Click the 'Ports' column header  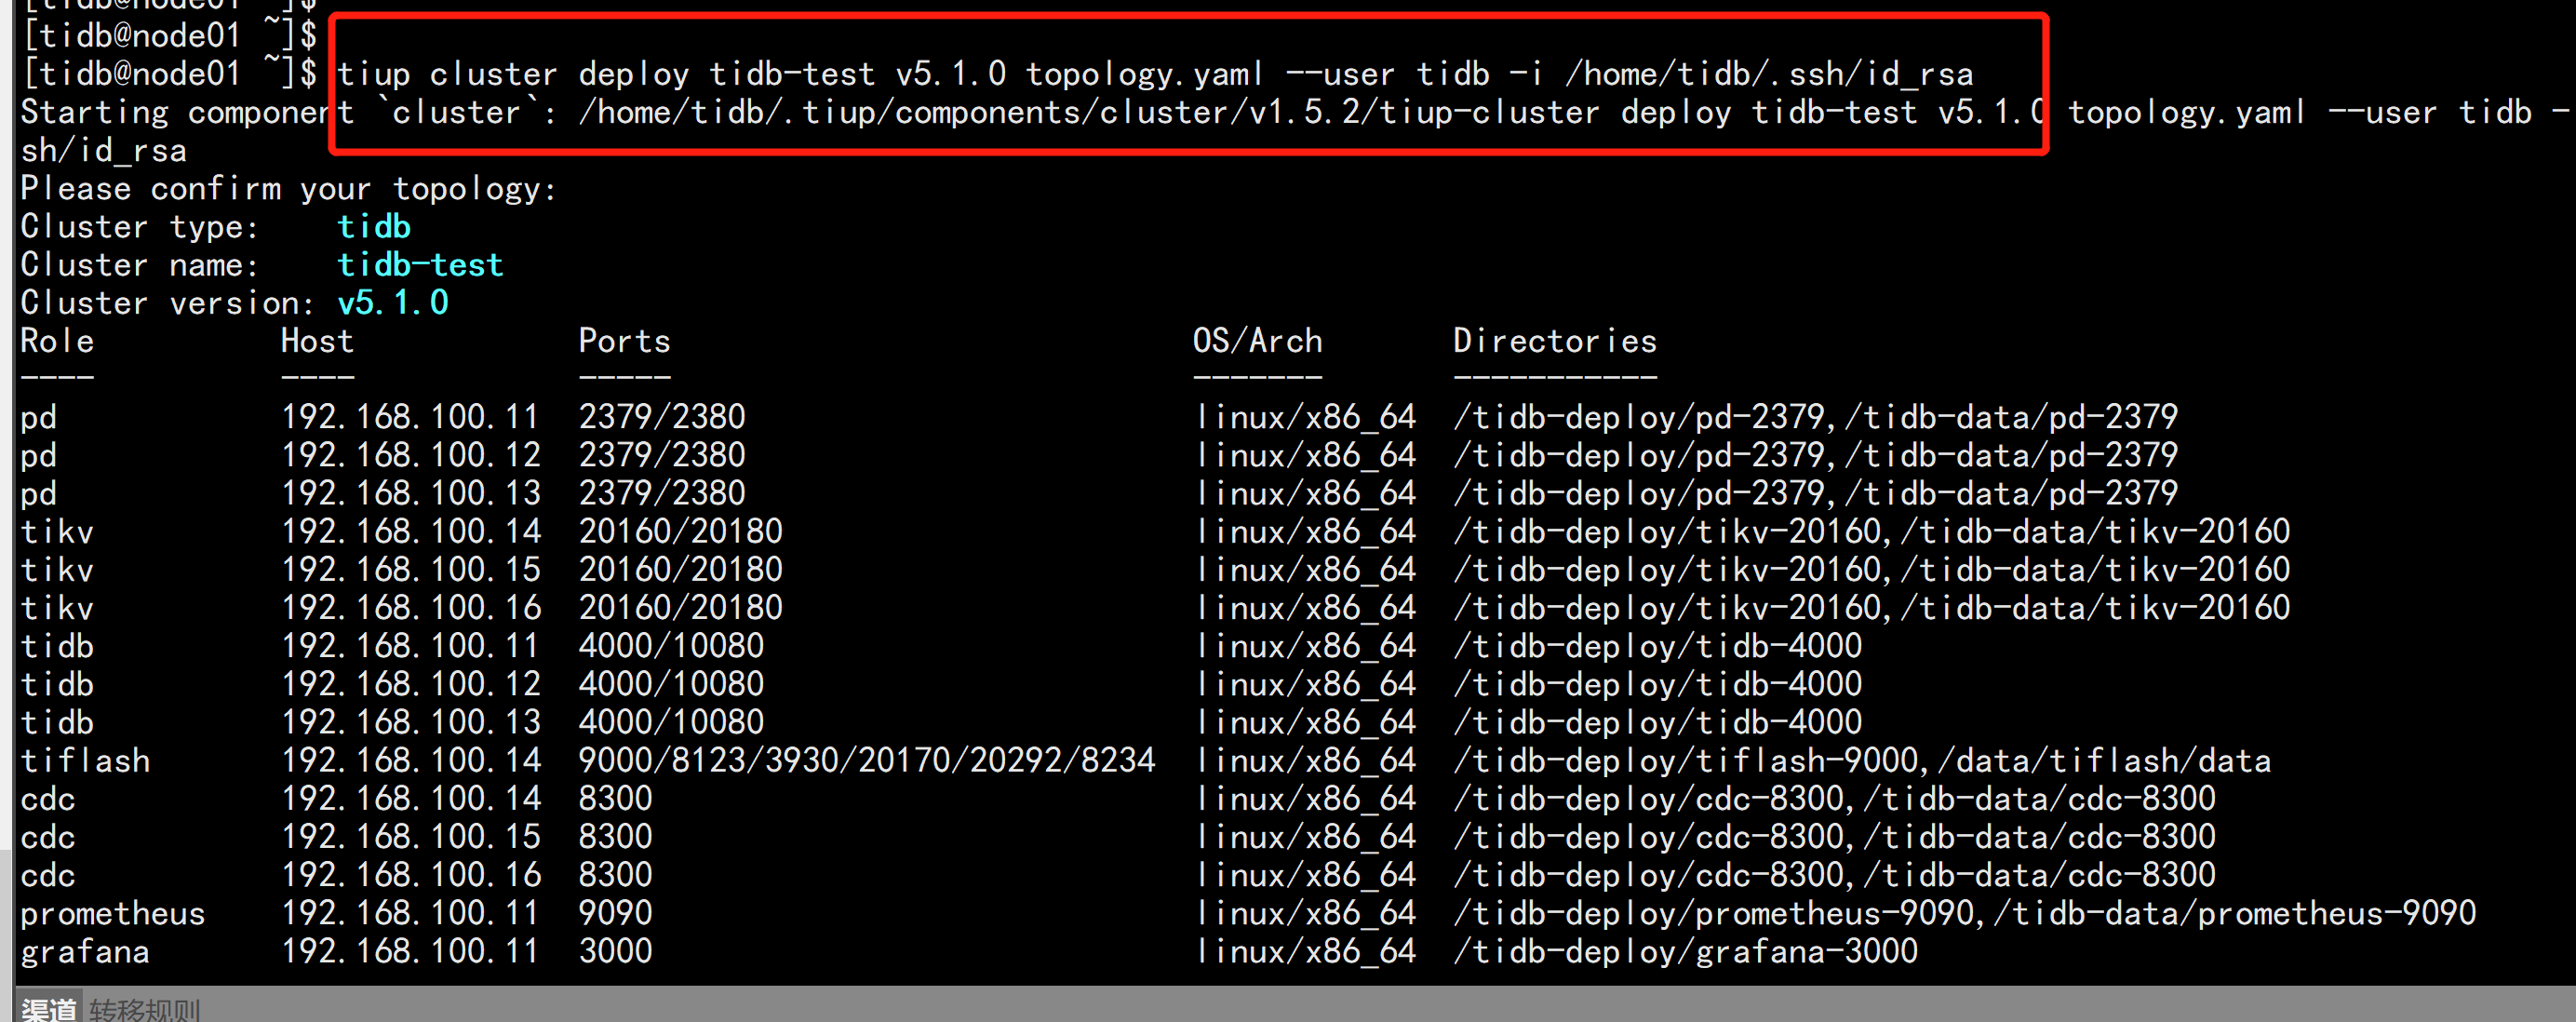[x=624, y=341]
